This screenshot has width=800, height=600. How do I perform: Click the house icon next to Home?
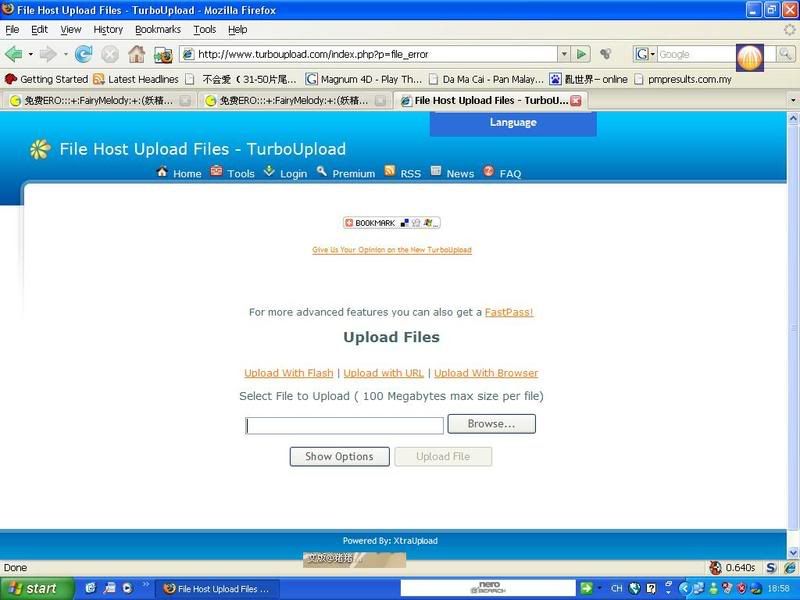coord(162,171)
